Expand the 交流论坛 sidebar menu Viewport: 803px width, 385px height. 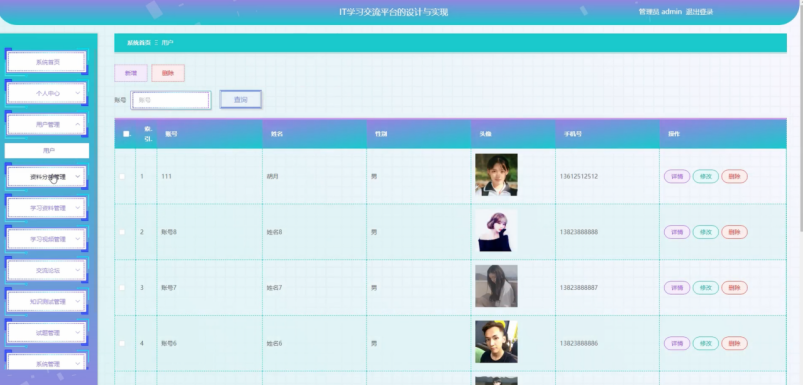coord(47,270)
